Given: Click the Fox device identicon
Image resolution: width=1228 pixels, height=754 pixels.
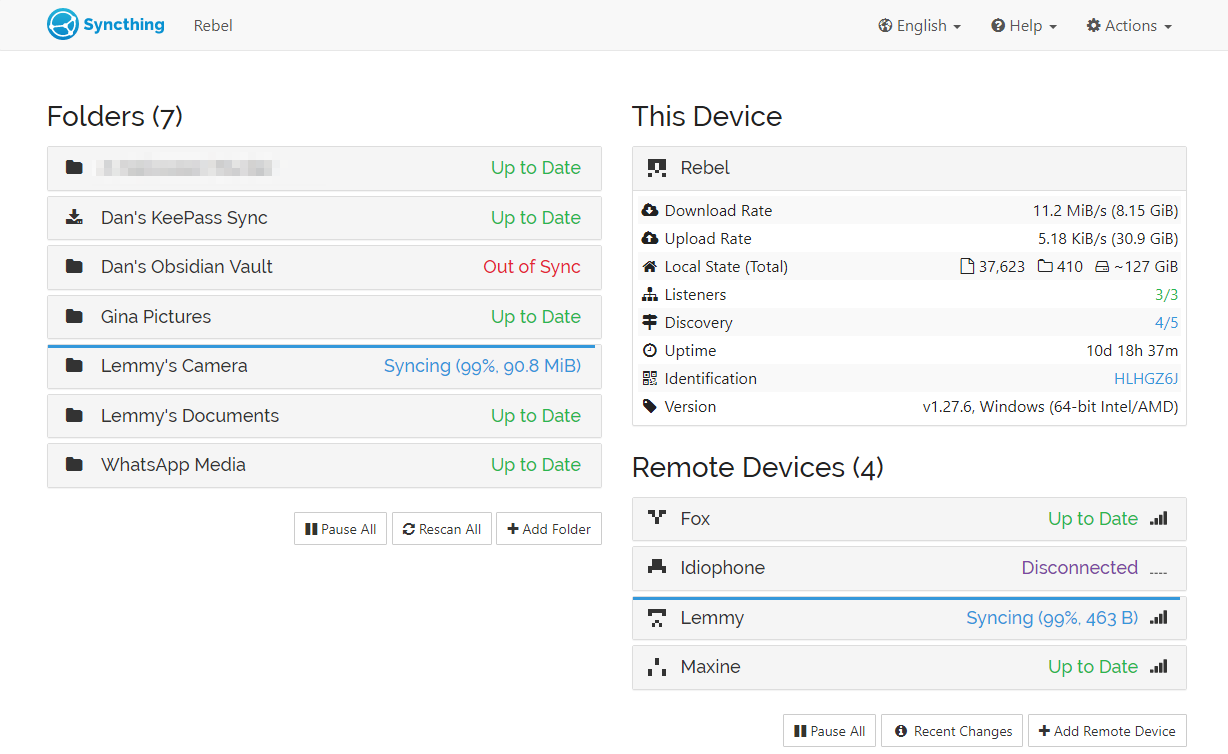Looking at the screenshot, I should point(656,518).
